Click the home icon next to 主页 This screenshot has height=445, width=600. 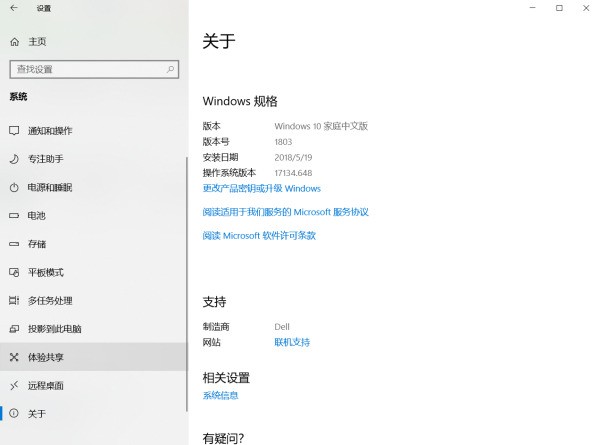15,42
